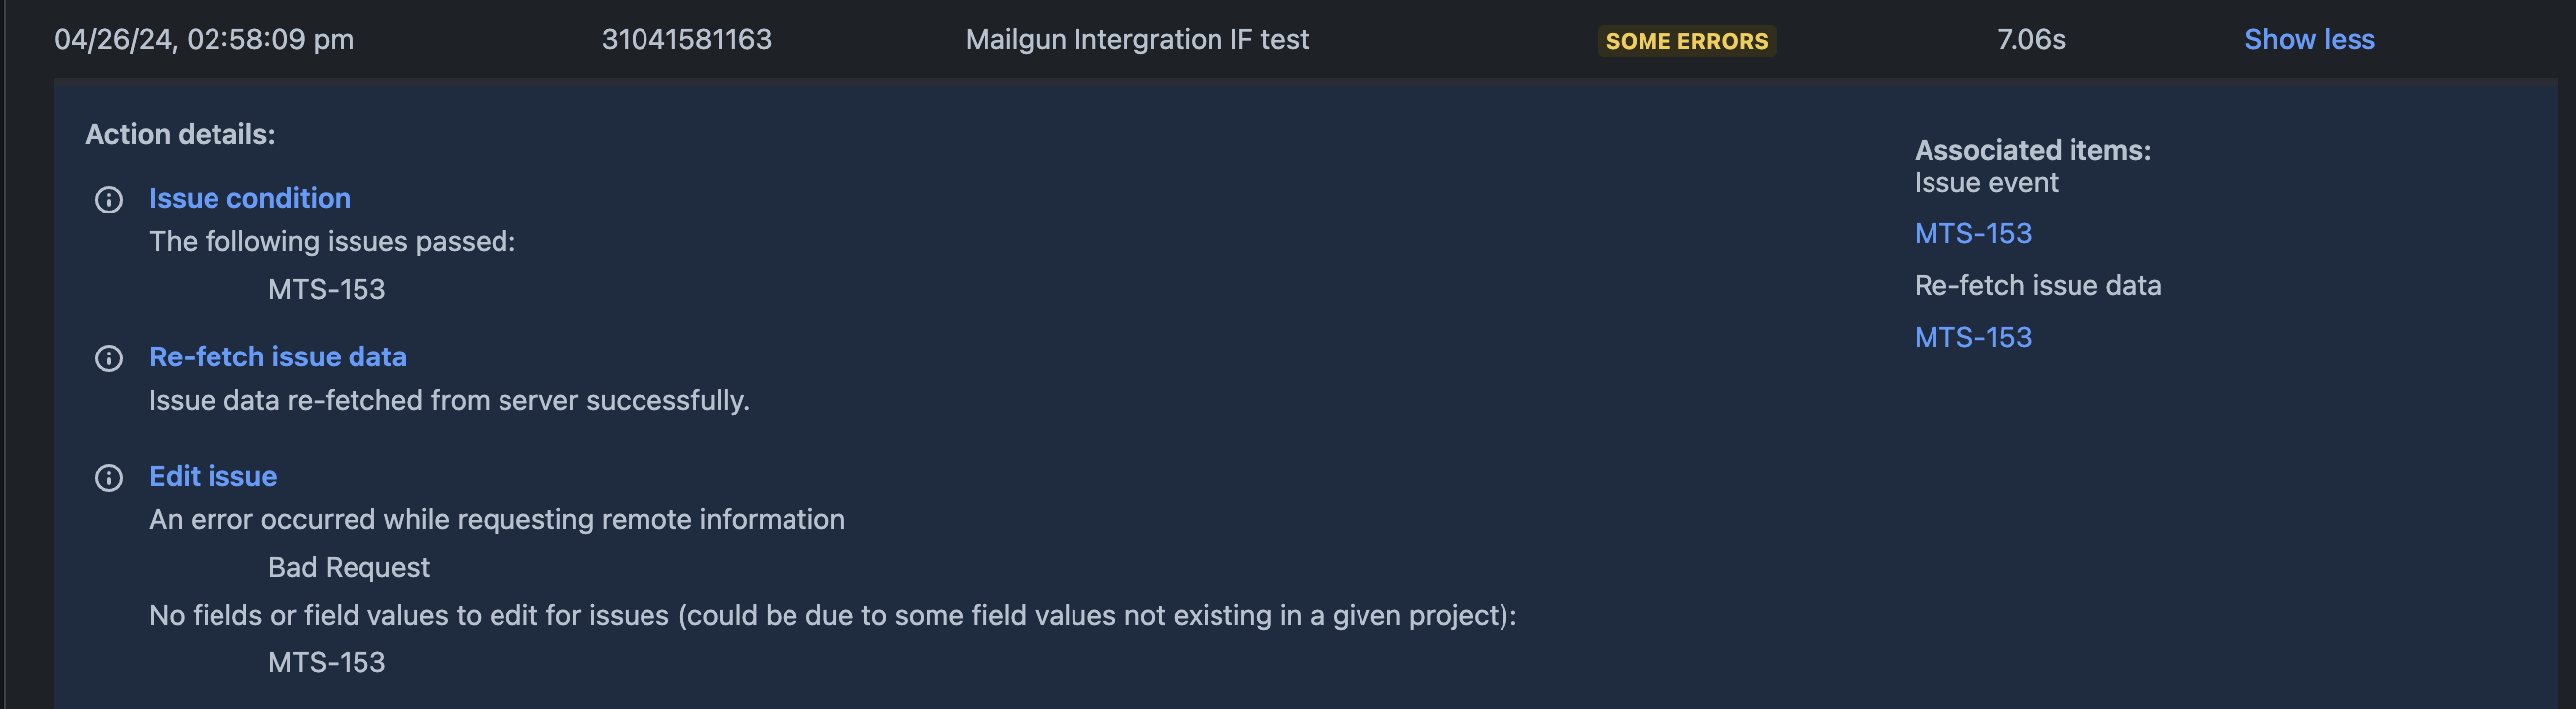2576x709 pixels.
Task: Click MTS-153 under The following issues passed
Action: pyautogui.click(x=327, y=289)
